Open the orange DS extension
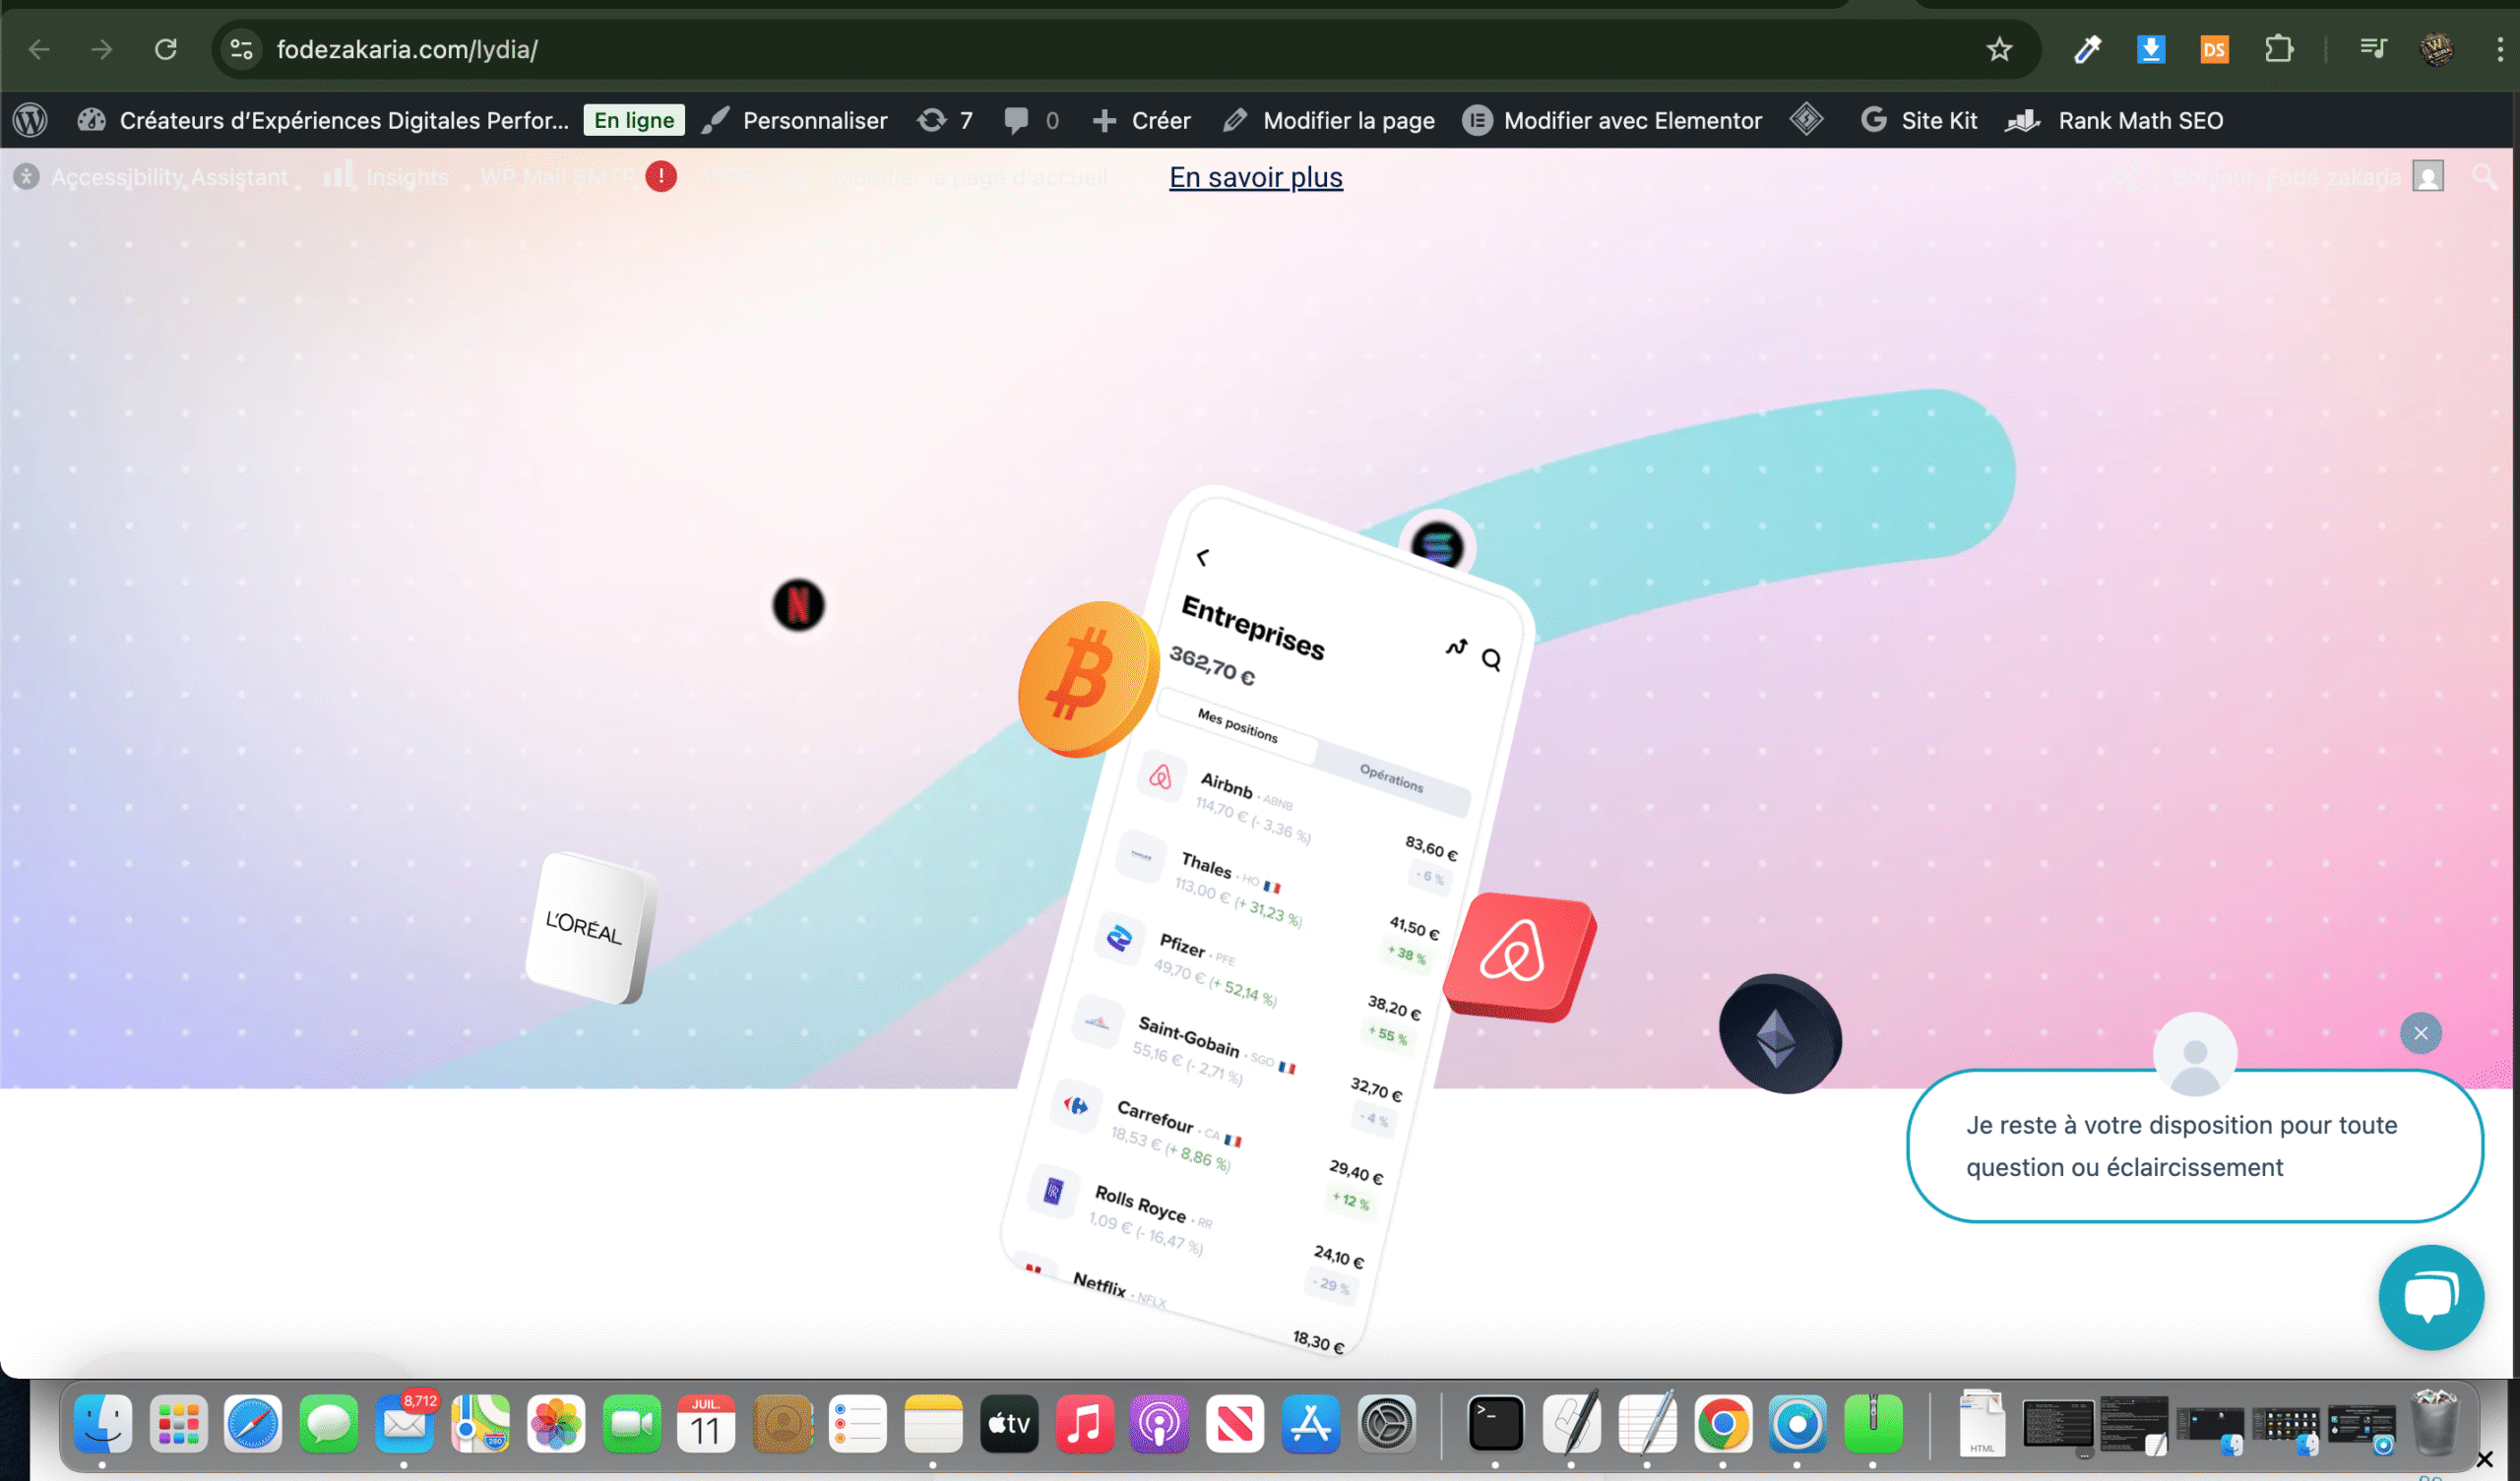Image resolution: width=2520 pixels, height=1481 pixels. click(2215, 49)
